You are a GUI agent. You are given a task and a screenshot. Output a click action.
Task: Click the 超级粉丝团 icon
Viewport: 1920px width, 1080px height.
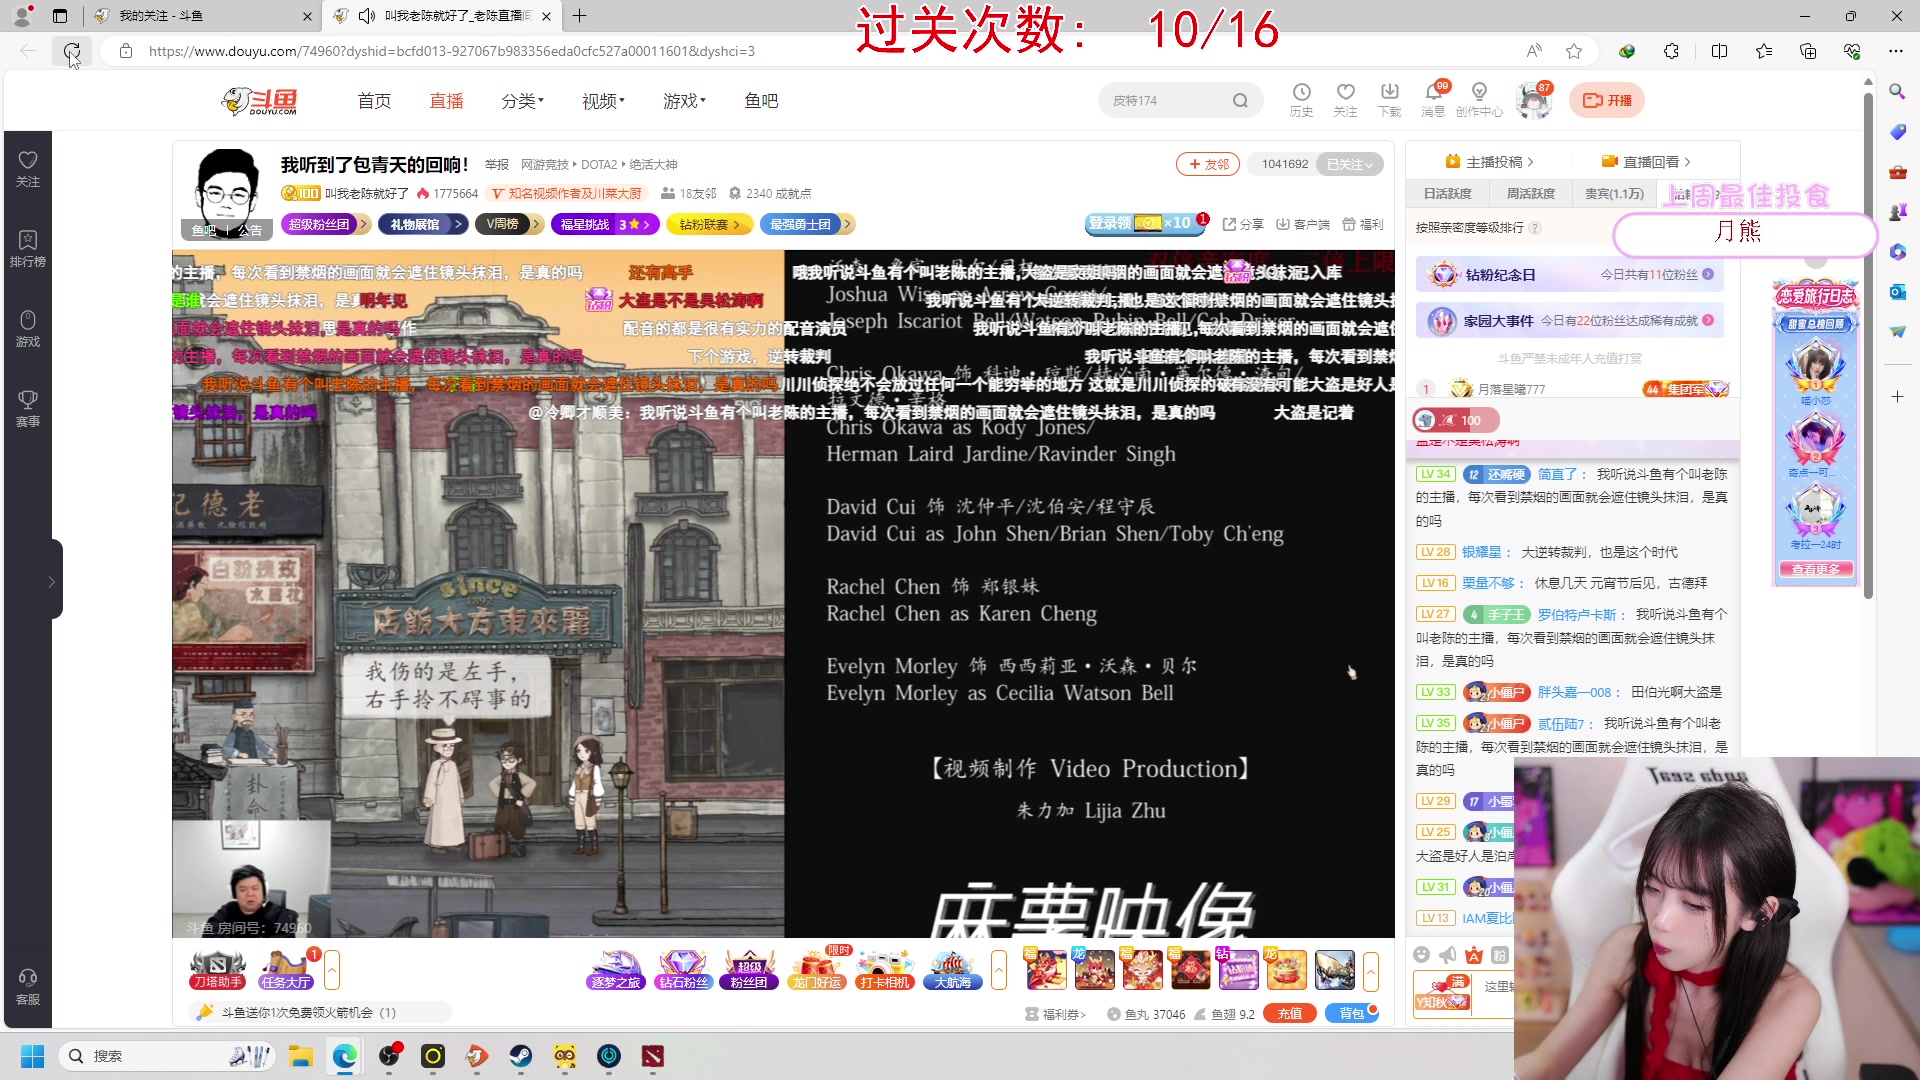(x=749, y=969)
